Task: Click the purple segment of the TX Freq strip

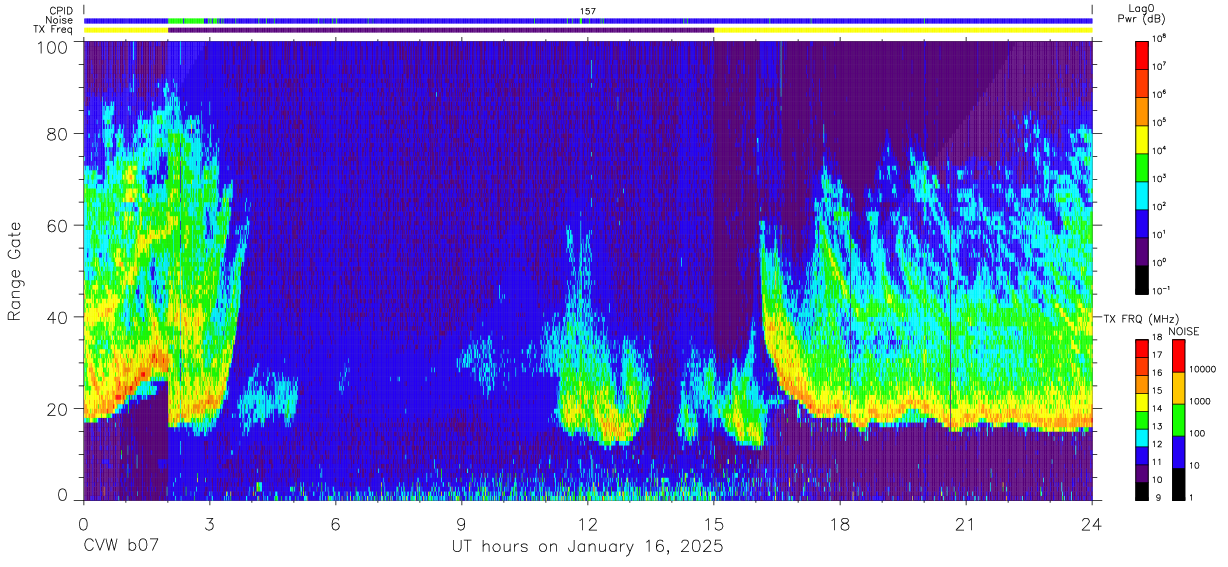Action: [441, 30]
